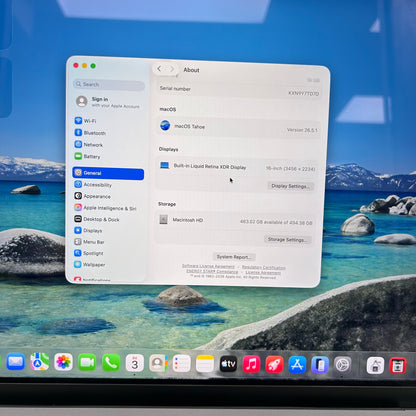The height and width of the screenshot is (416, 416).
Task: Click the Built-in Liquid Retina XDR Display icon
Action: point(165,165)
